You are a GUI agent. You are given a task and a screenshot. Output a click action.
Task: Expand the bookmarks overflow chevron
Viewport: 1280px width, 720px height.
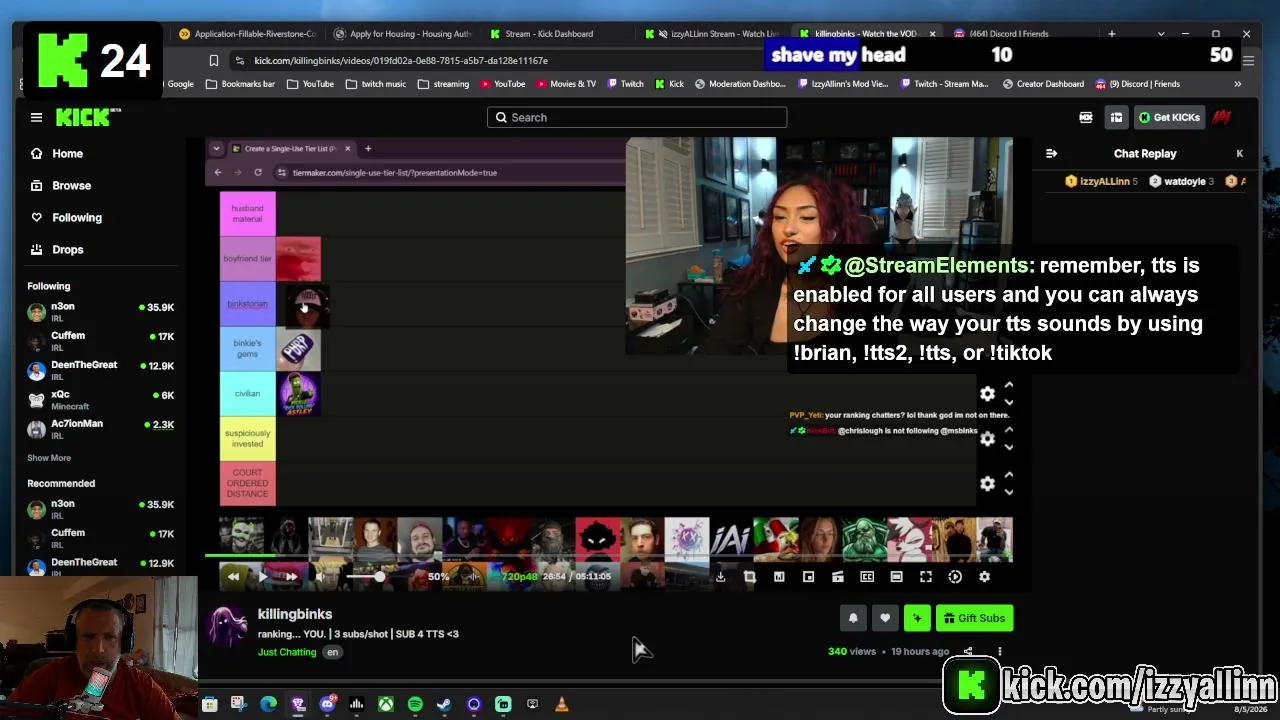1237,84
